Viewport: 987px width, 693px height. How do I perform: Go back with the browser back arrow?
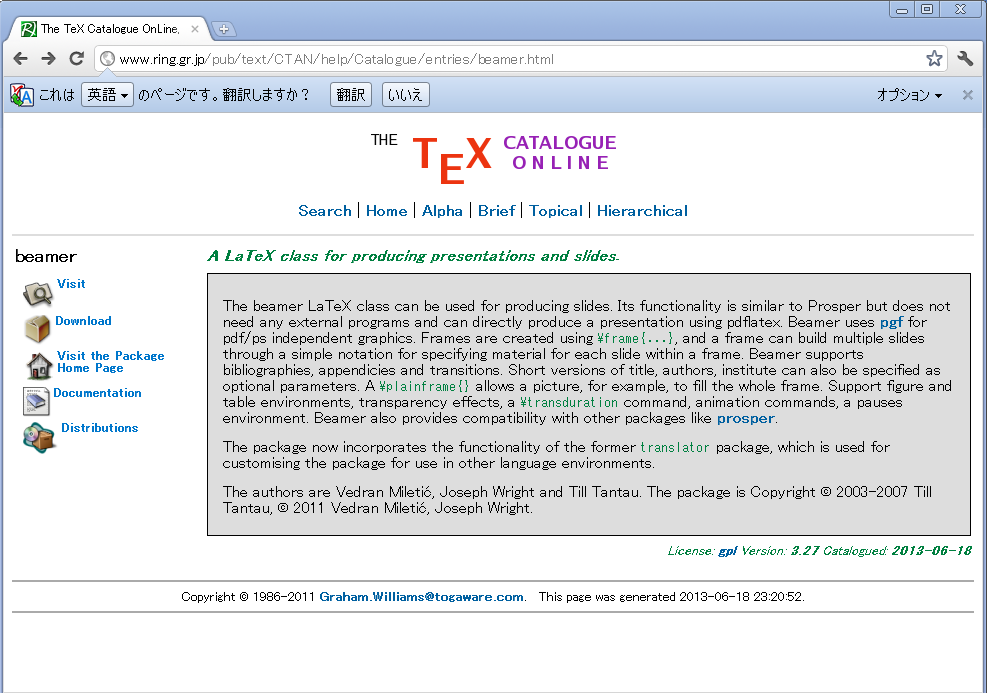(20, 59)
